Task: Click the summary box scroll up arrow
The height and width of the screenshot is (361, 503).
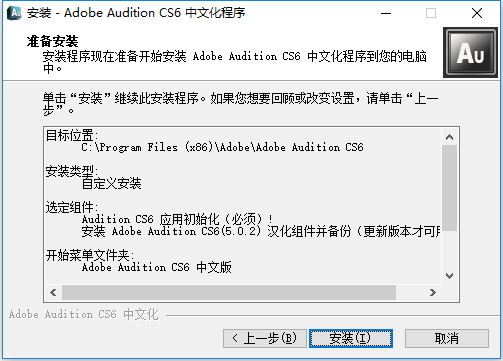Action: click(x=449, y=137)
